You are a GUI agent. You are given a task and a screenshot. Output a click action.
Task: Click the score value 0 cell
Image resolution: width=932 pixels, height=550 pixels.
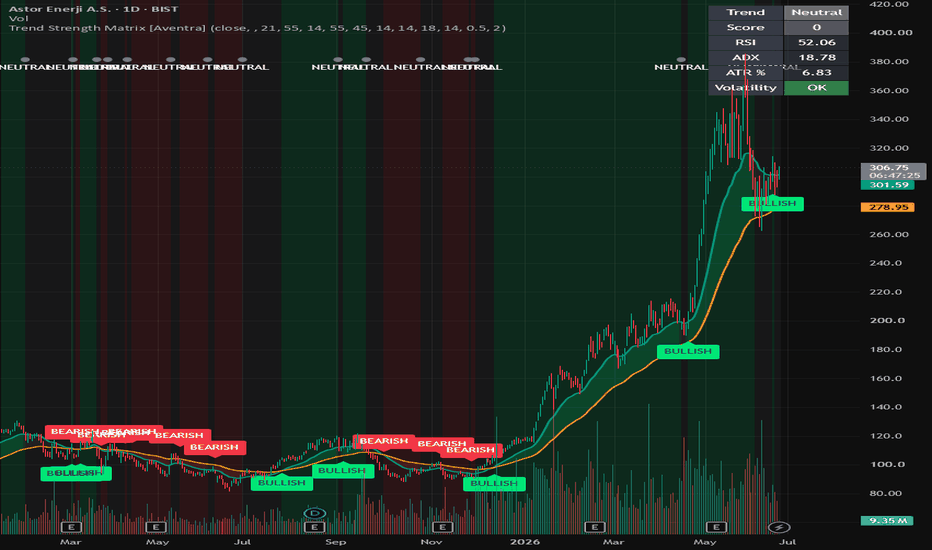816,27
